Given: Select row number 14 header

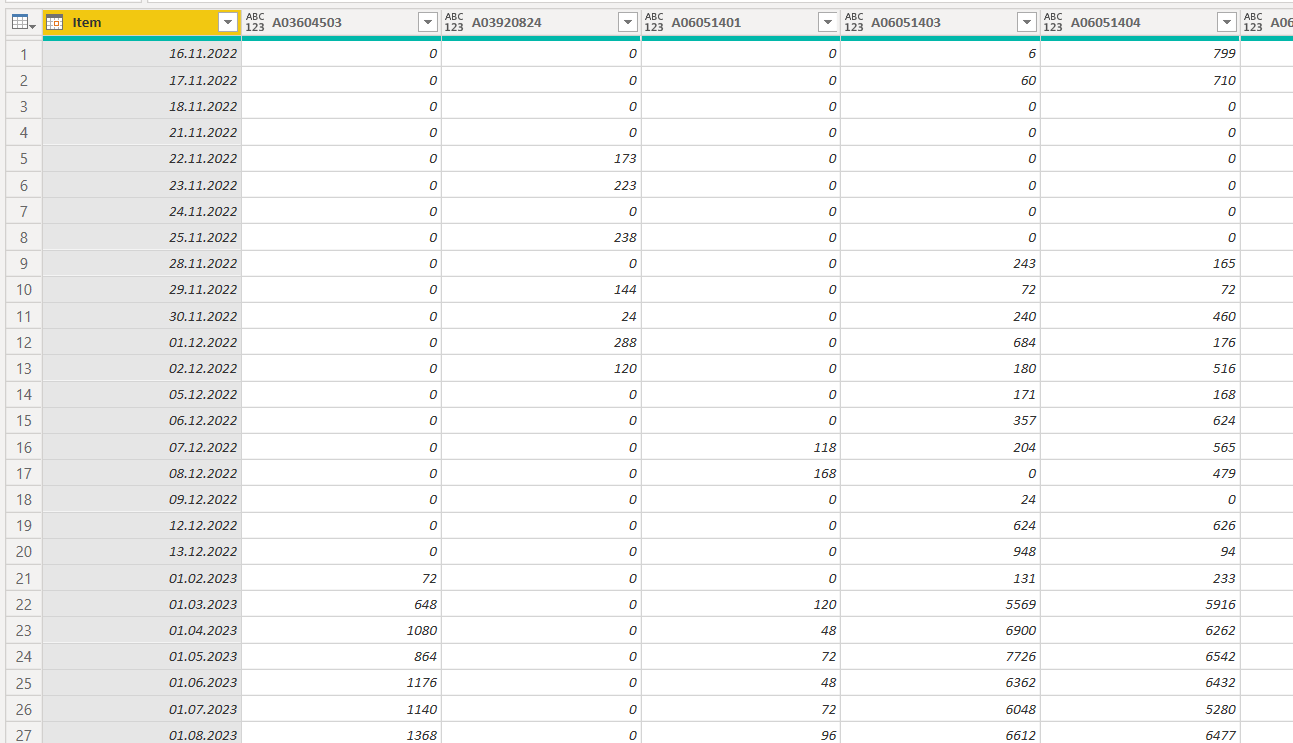Looking at the screenshot, I should [24, 395].
